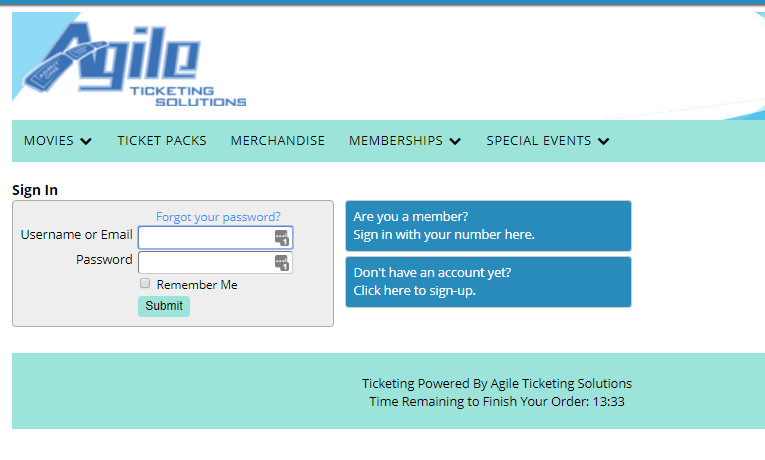This screenshot has height=460, width=765.
Task: Focus the Username or Email field
Action: 215,238
